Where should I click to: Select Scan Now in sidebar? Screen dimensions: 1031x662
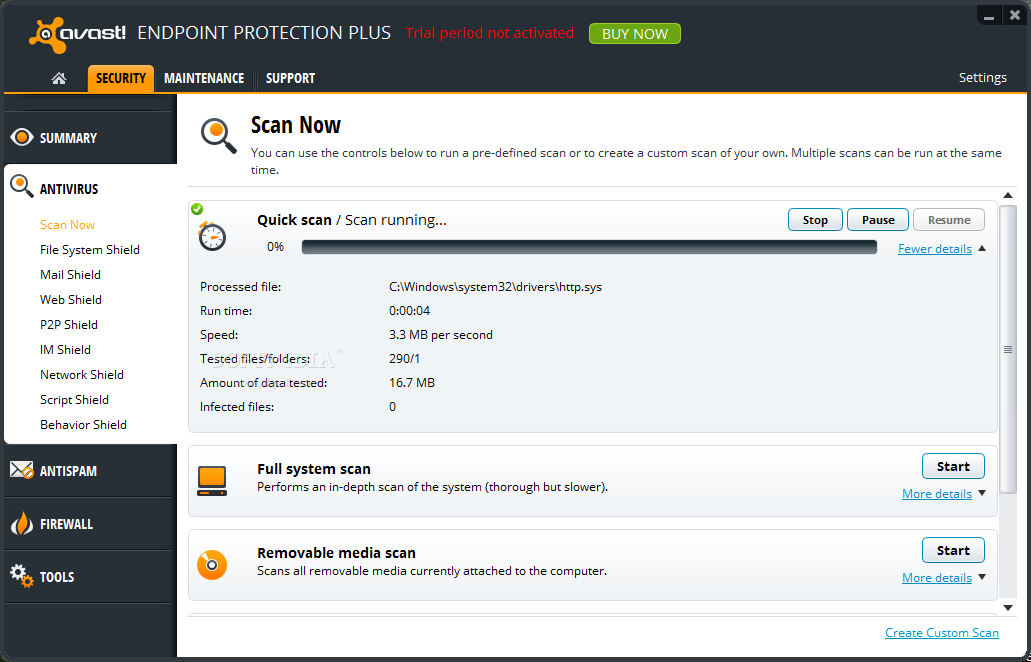pos(67,225)
